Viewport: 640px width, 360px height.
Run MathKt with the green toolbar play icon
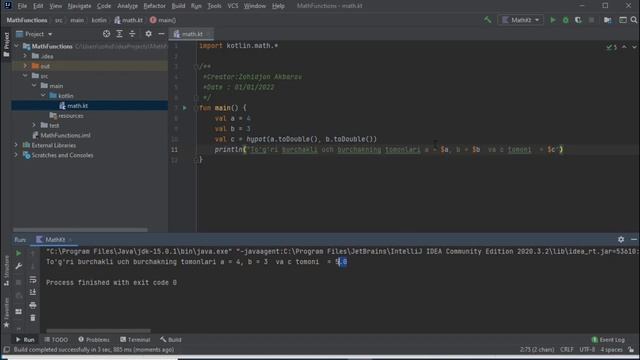pos(553,20)
